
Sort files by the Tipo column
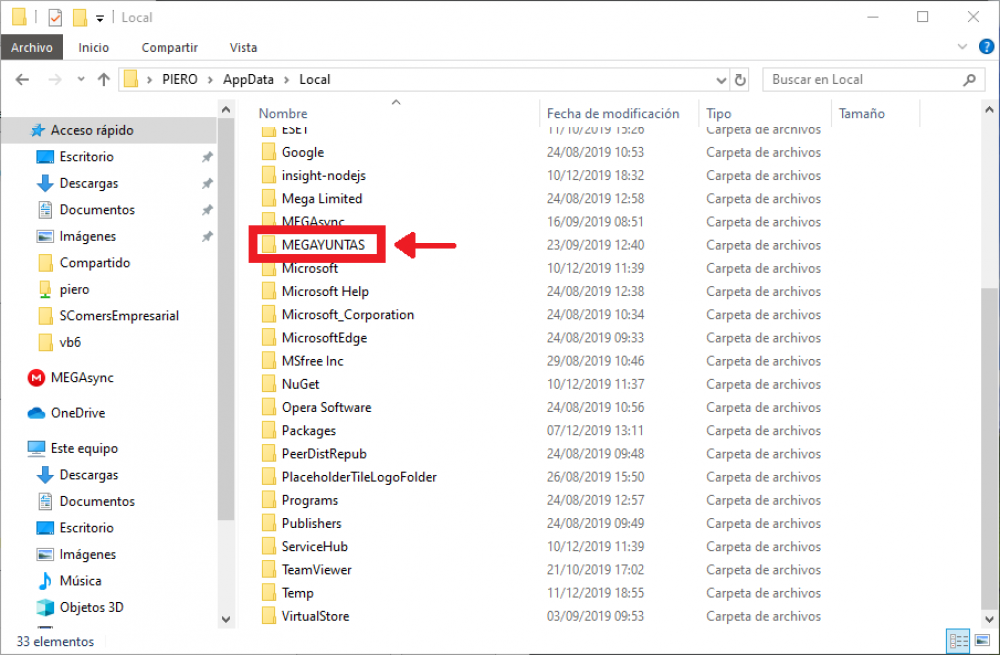(718, 114)
